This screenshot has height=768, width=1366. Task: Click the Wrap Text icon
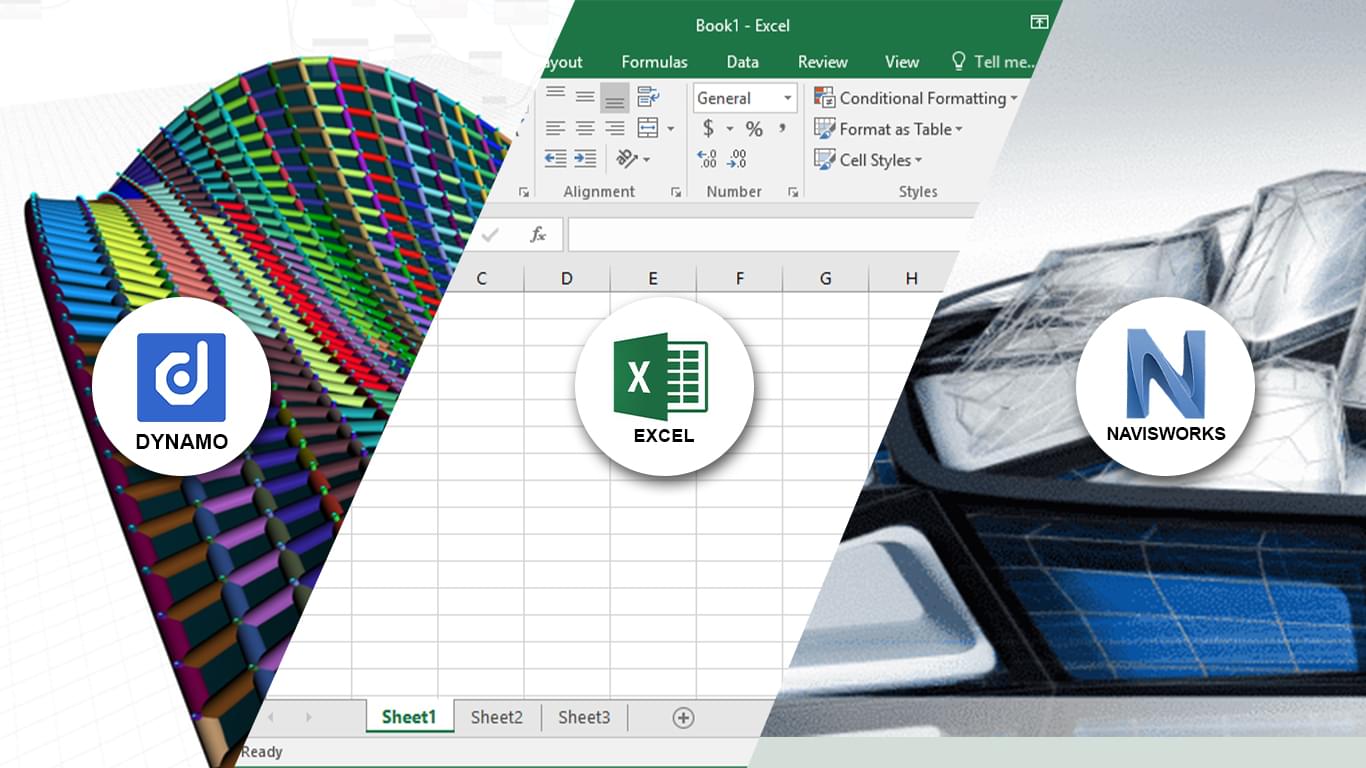648,97
